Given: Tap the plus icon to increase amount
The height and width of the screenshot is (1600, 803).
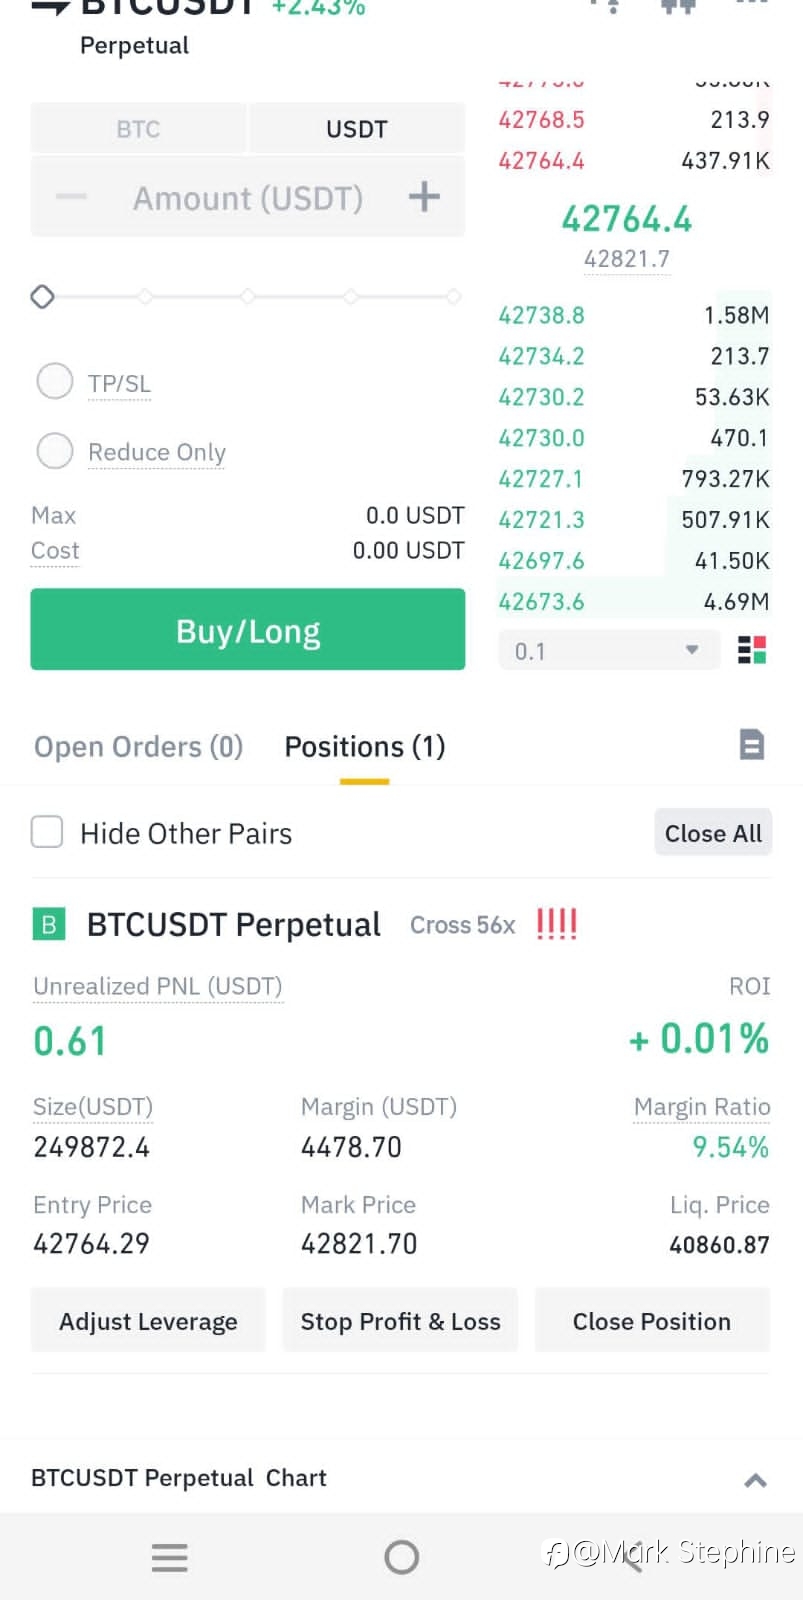Looking at the screenshot, I should 424,197.
